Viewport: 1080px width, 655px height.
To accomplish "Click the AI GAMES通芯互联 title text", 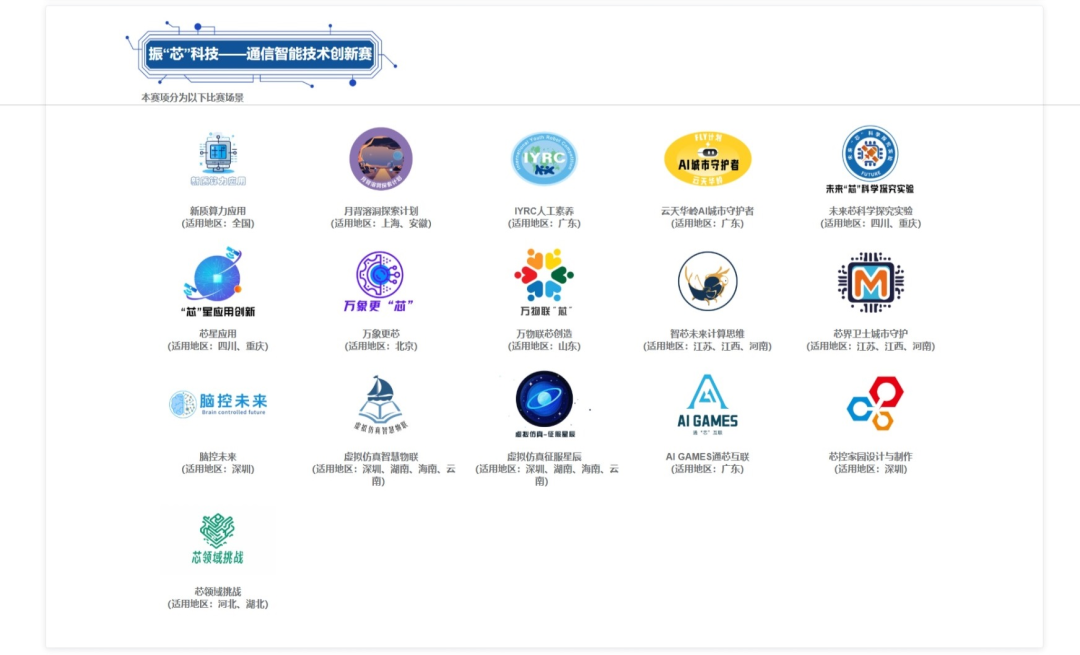I will click(x=707, y=457).
